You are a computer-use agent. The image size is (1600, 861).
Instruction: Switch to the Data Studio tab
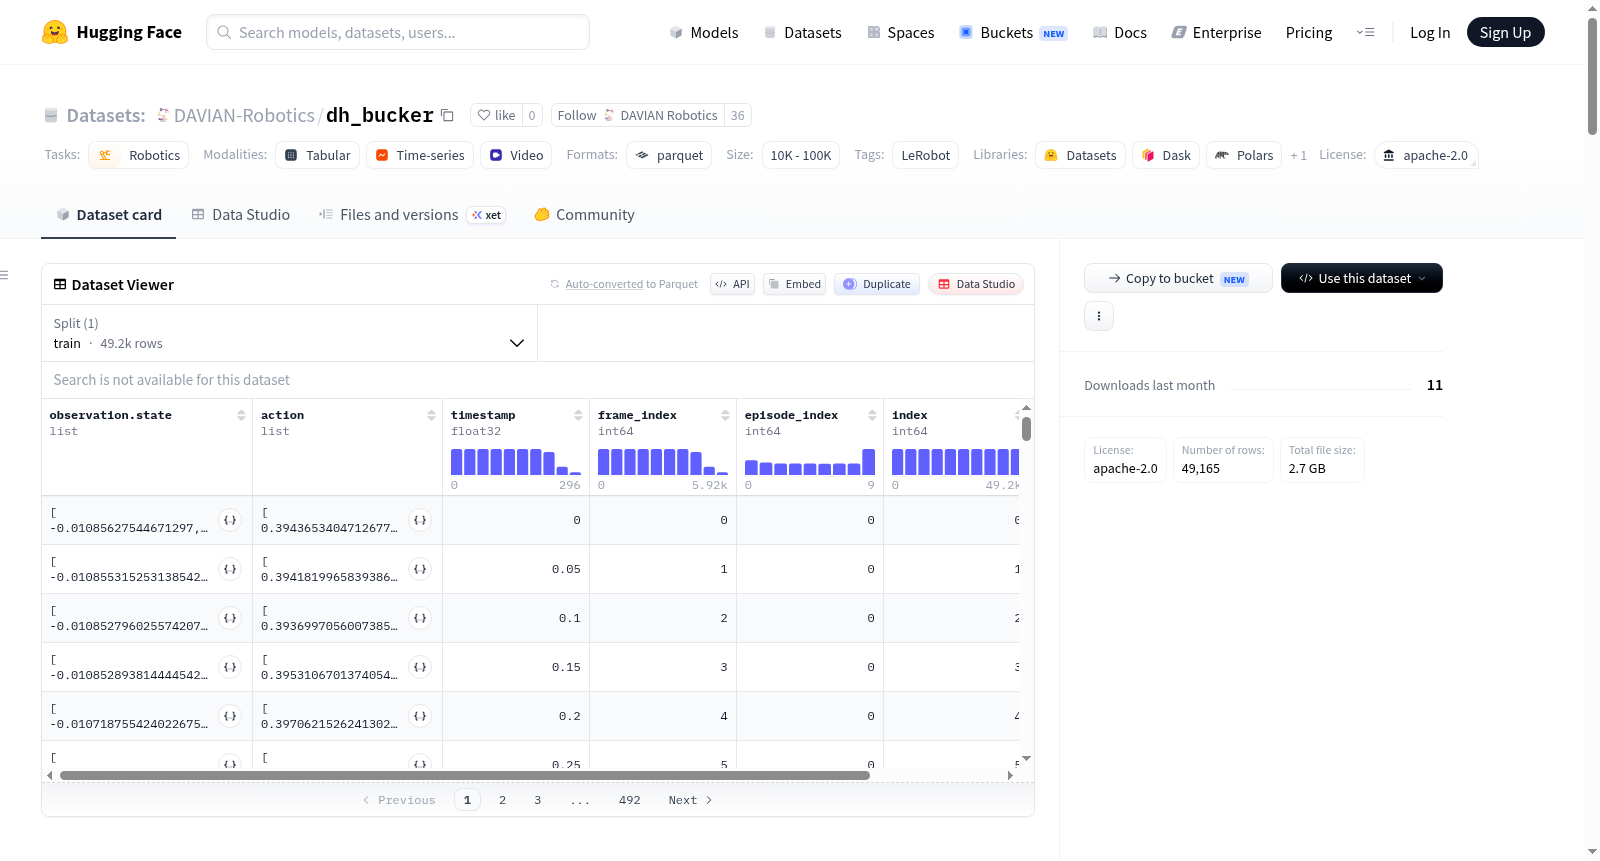241,215
